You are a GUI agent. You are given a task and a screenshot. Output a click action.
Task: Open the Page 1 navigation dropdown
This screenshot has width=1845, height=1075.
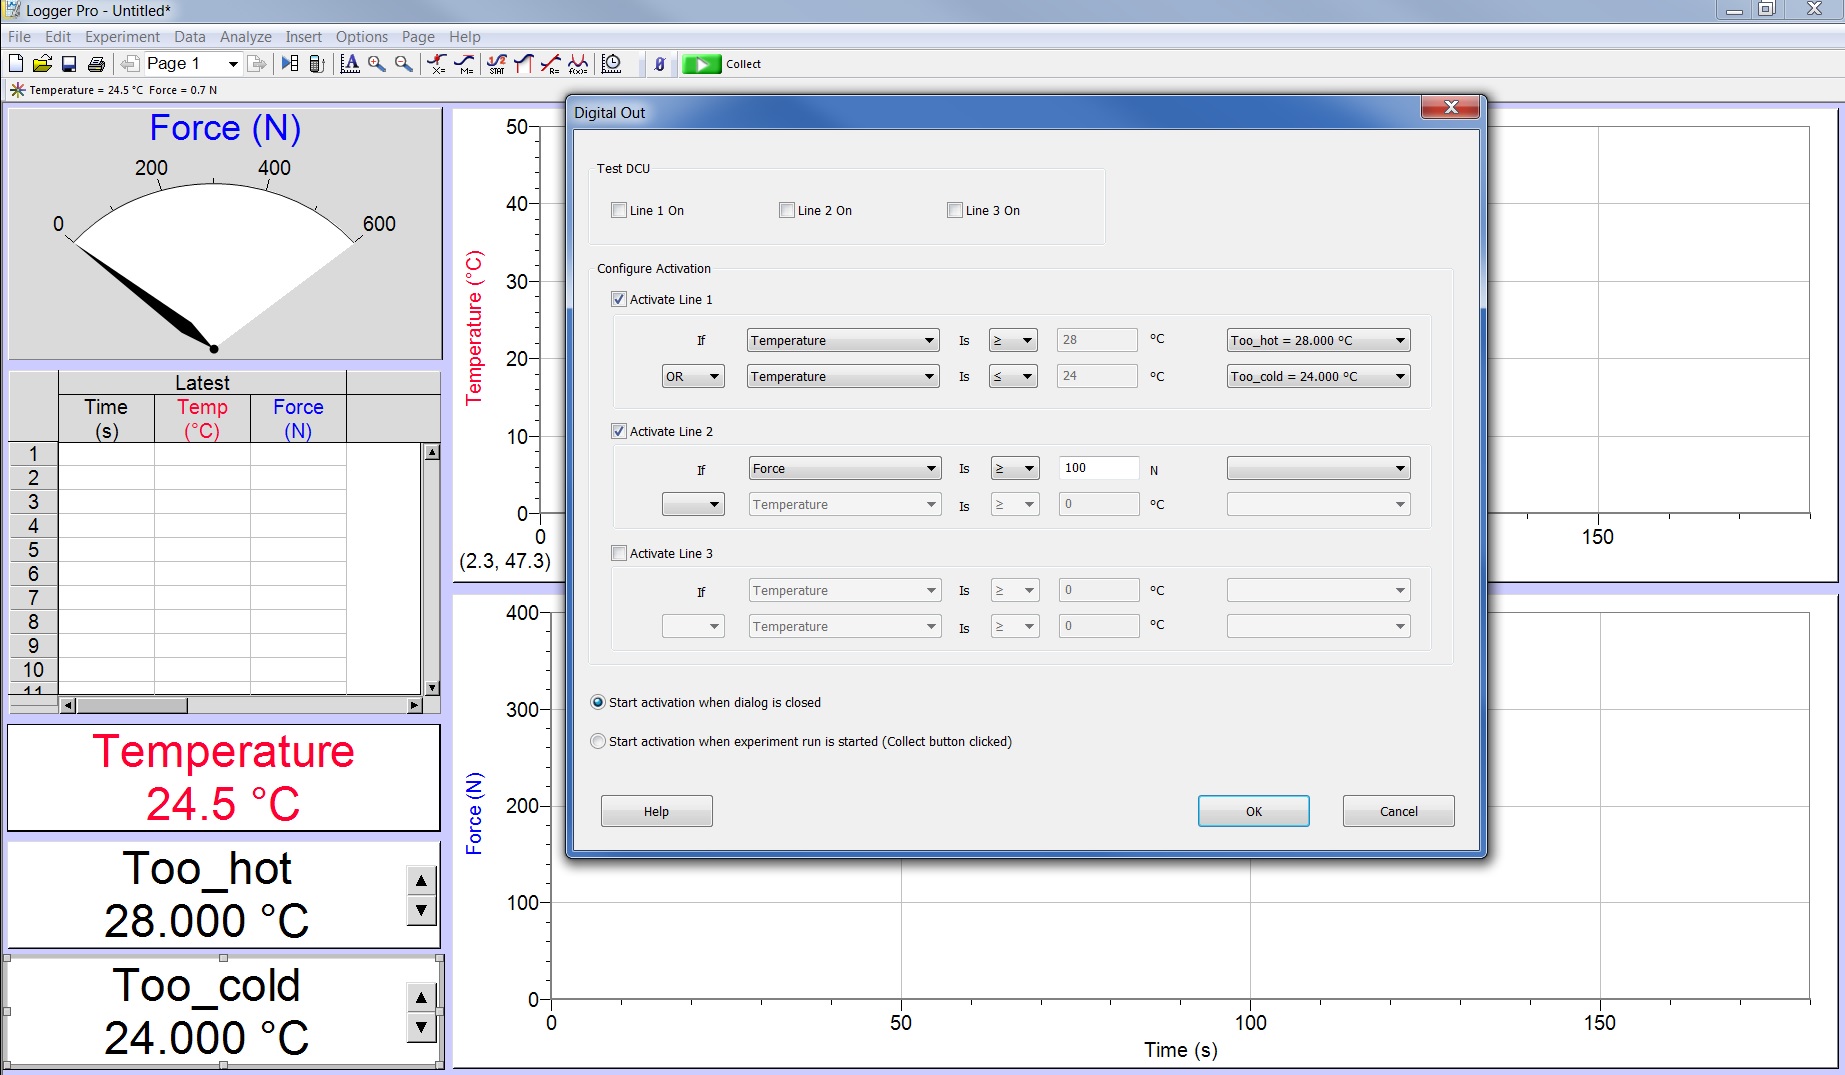232,63
